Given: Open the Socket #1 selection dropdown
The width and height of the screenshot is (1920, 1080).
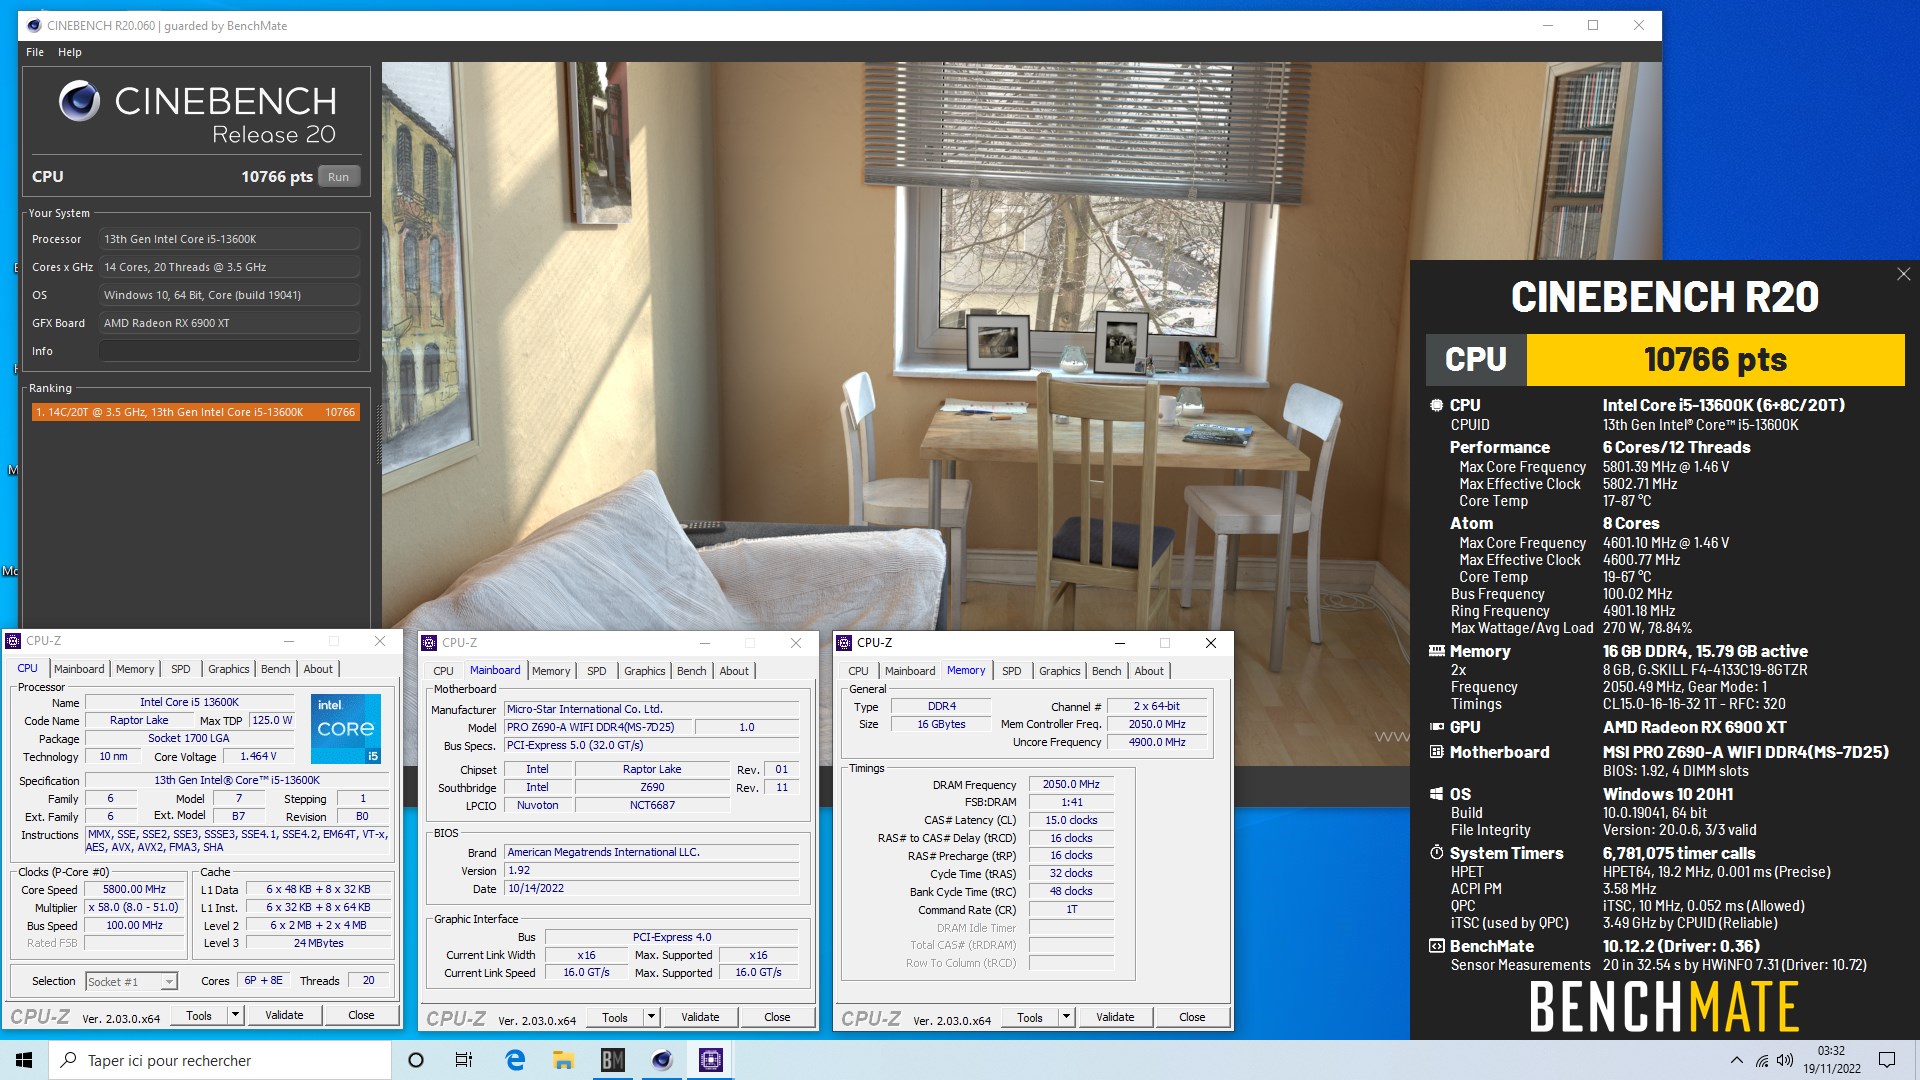Looking at the screenshot, I should click(131, 981).
